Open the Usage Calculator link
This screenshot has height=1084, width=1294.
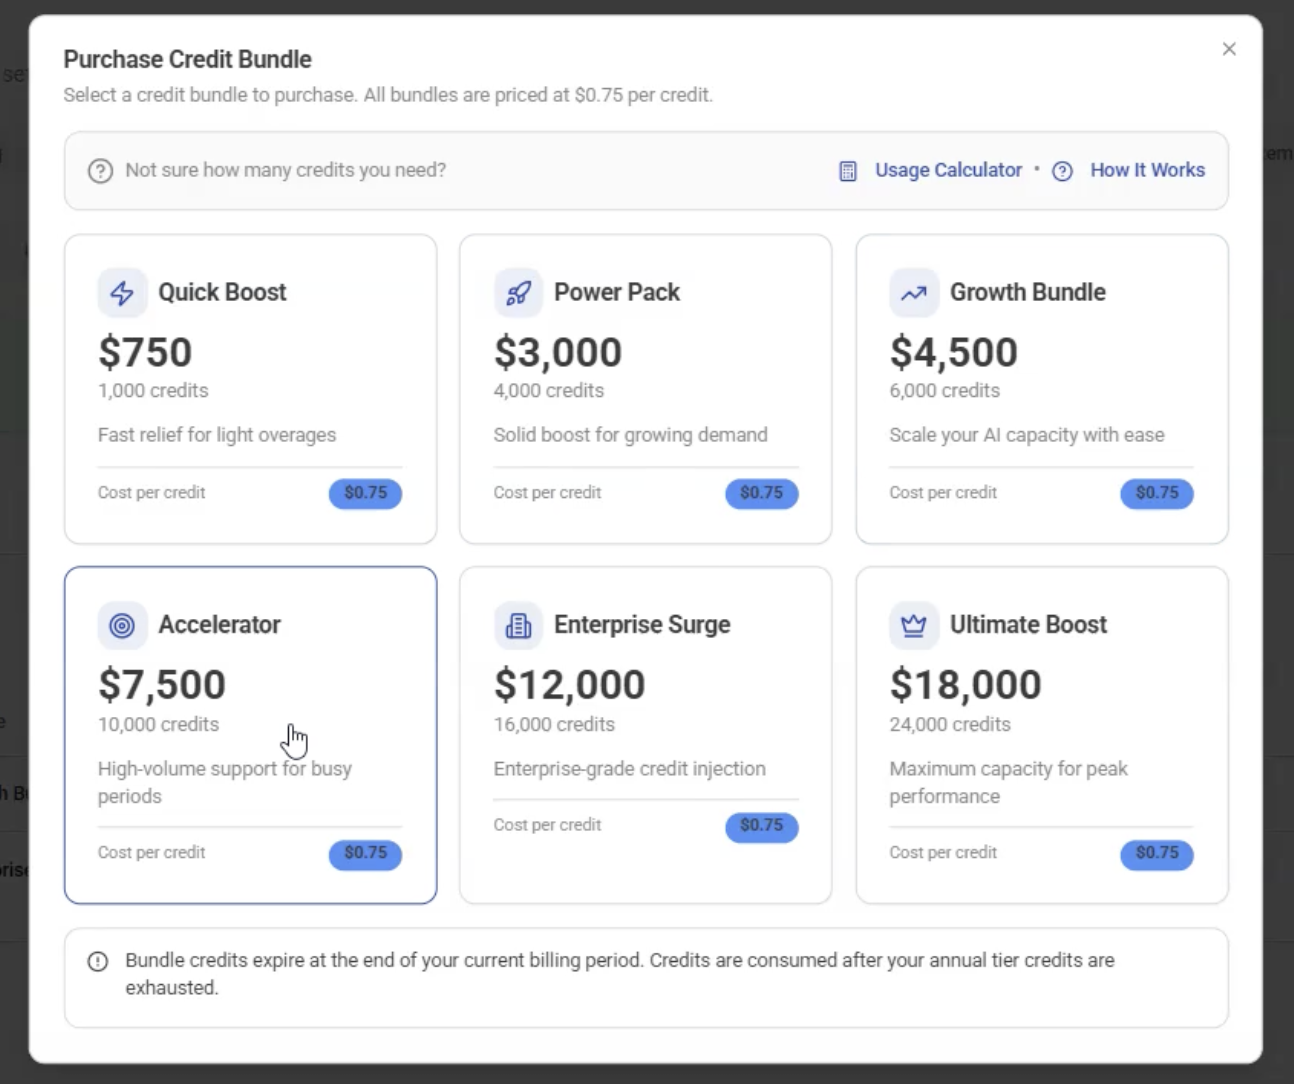948,170
